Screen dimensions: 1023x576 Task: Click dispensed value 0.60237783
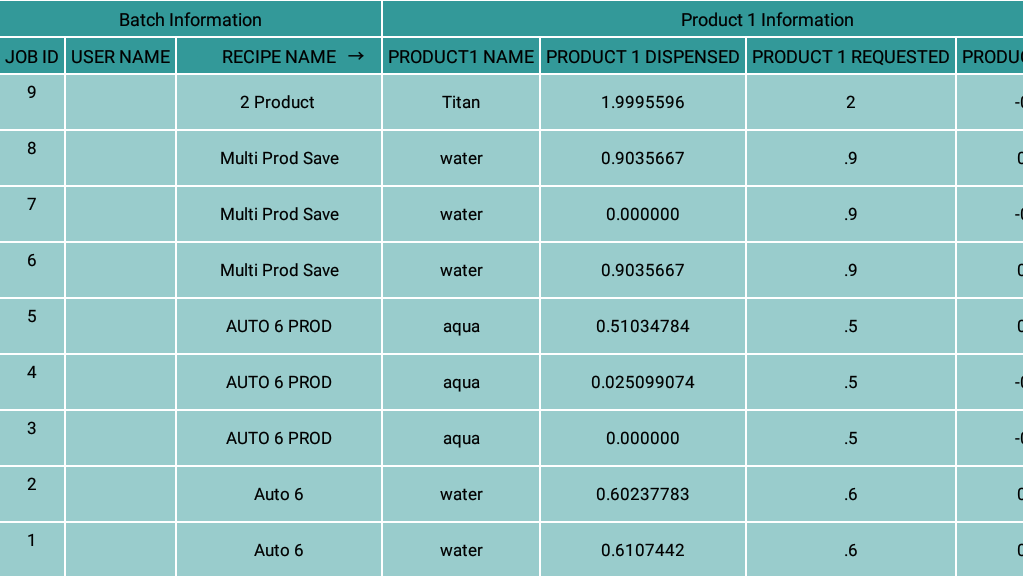(643, 494)
